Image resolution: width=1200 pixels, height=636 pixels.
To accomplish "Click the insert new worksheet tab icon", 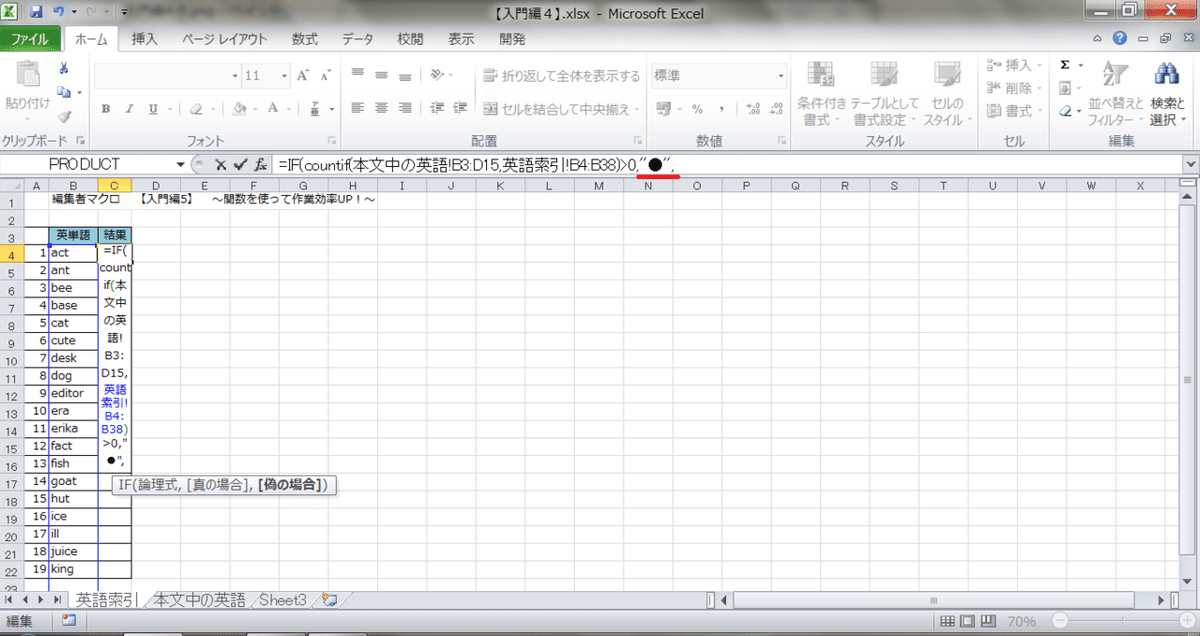I will click(x=329, y=600).
